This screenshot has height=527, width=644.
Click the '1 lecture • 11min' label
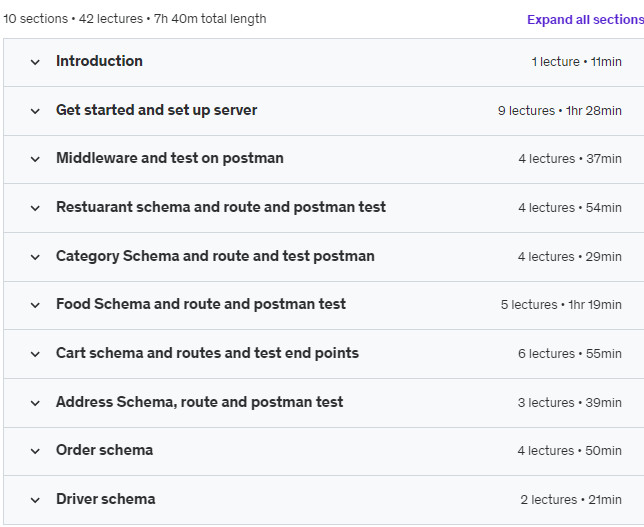577,62
